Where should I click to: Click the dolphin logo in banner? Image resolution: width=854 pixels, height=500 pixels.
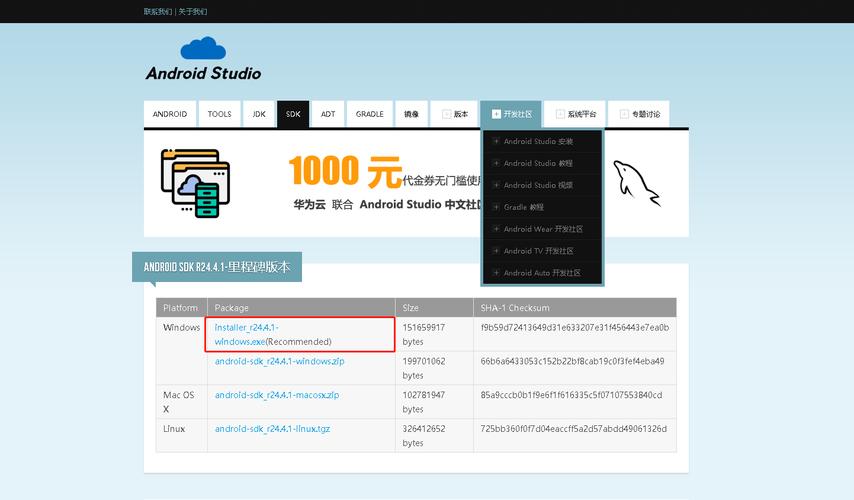[636, 183]
